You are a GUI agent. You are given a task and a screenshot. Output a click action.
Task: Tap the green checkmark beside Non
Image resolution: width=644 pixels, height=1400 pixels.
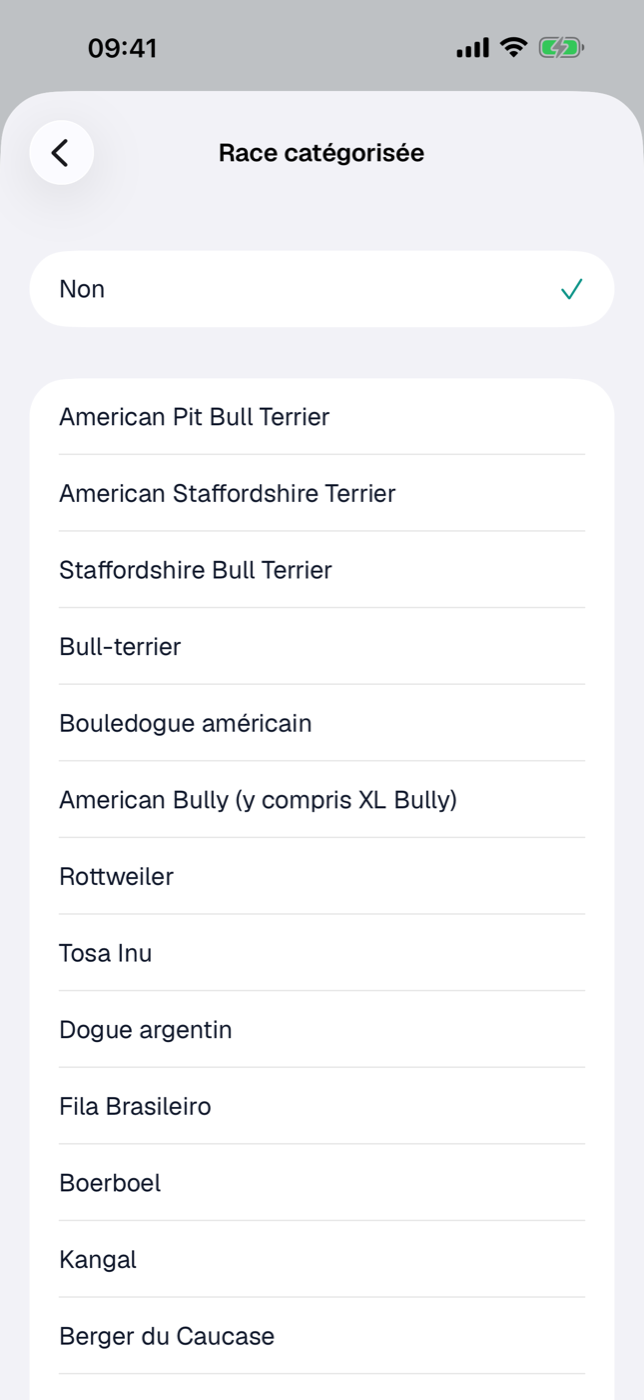(x=571, y=290)
